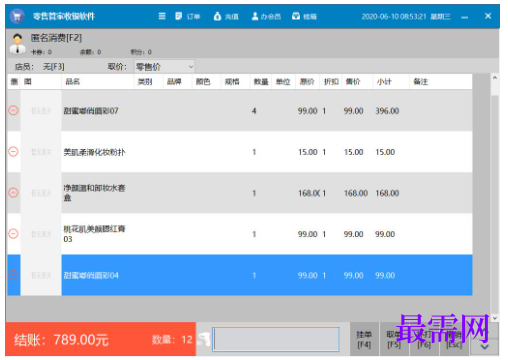Click the 折扣 column header

pos(331,82)
